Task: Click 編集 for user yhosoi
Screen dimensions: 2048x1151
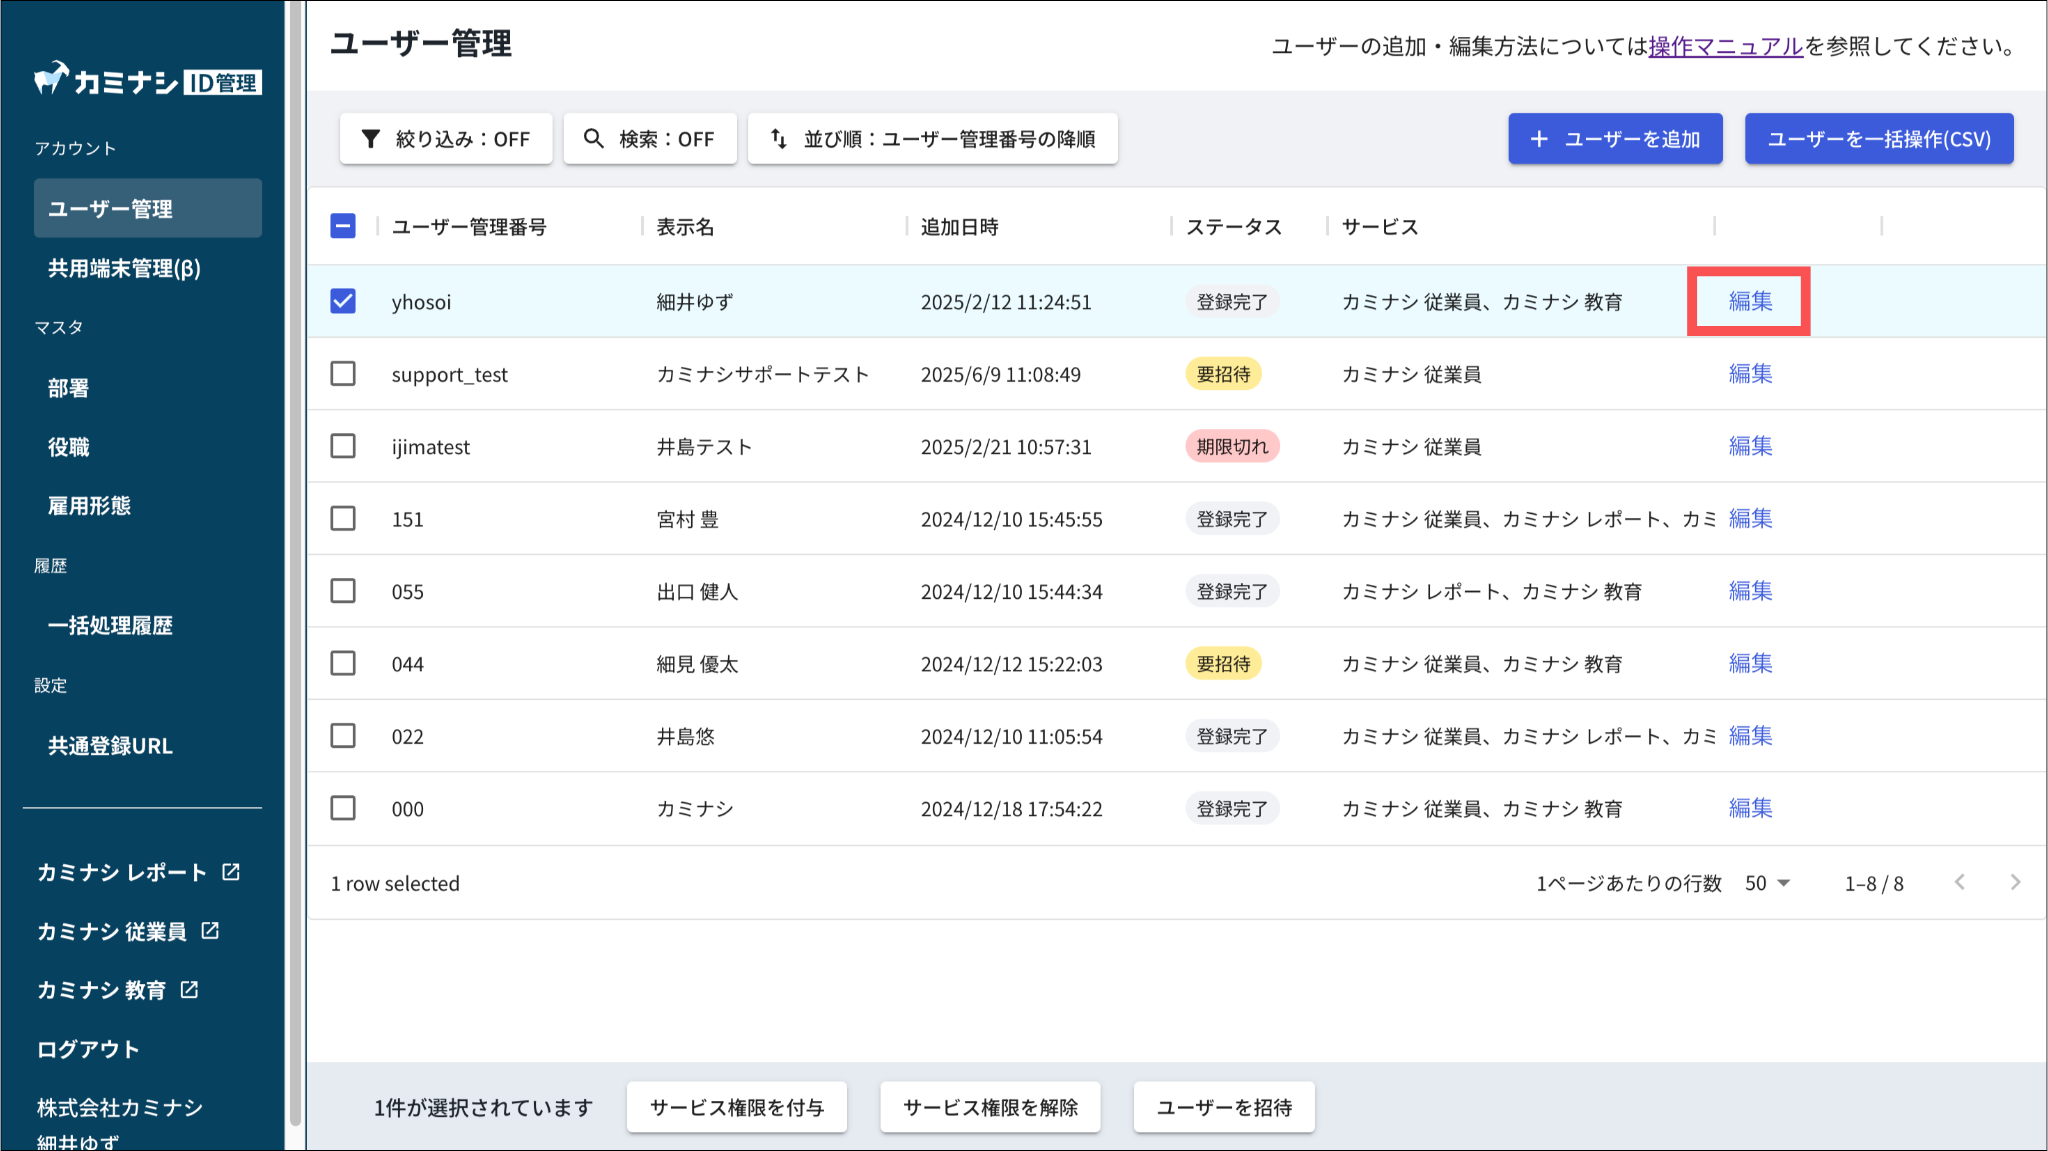Action: tap(1750, 301)
